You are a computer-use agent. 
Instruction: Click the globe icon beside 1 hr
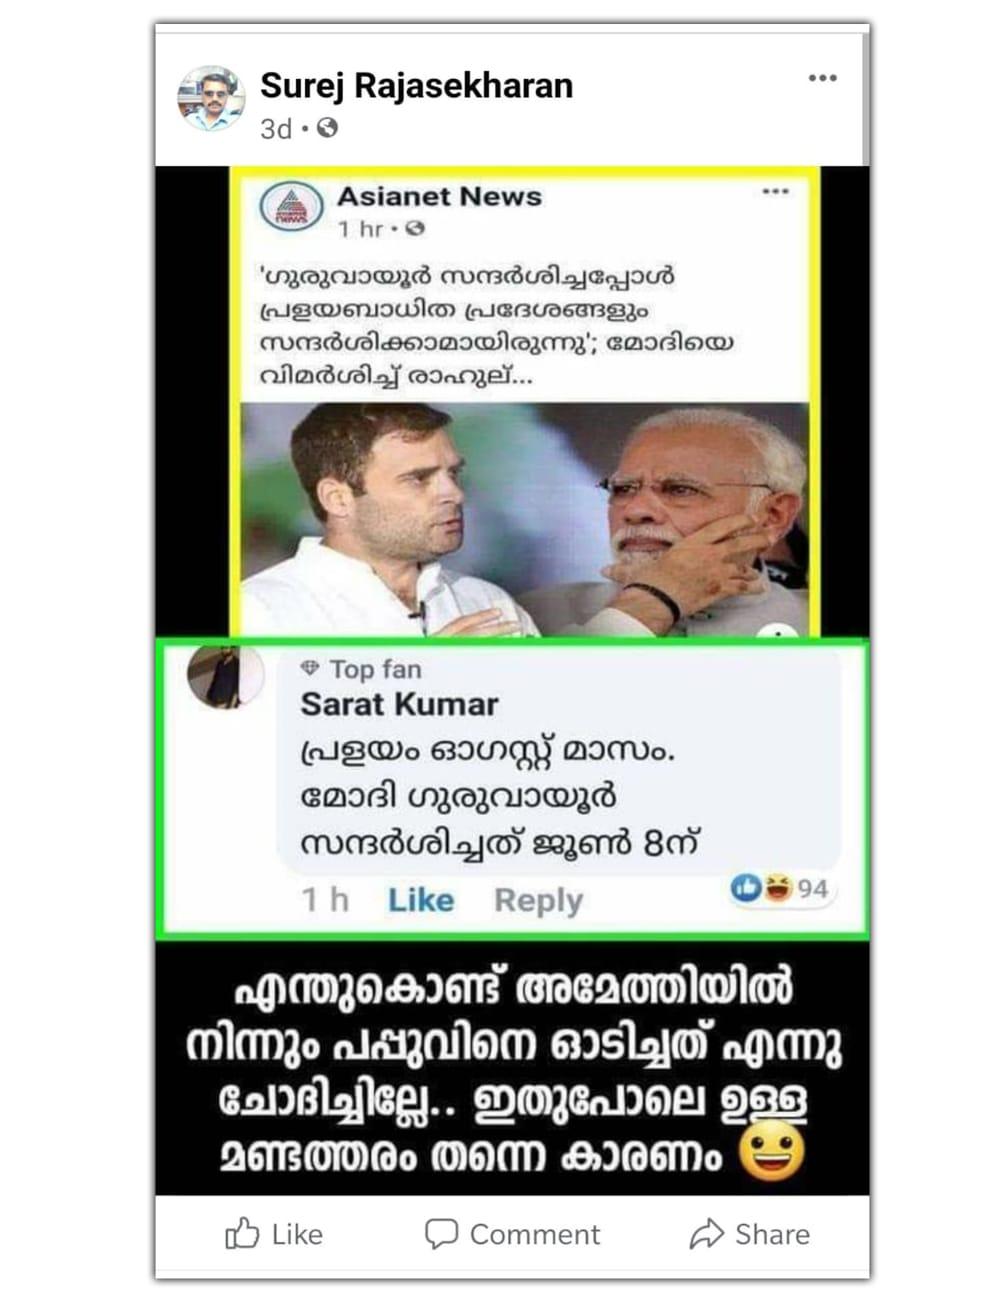click(416, 229)
